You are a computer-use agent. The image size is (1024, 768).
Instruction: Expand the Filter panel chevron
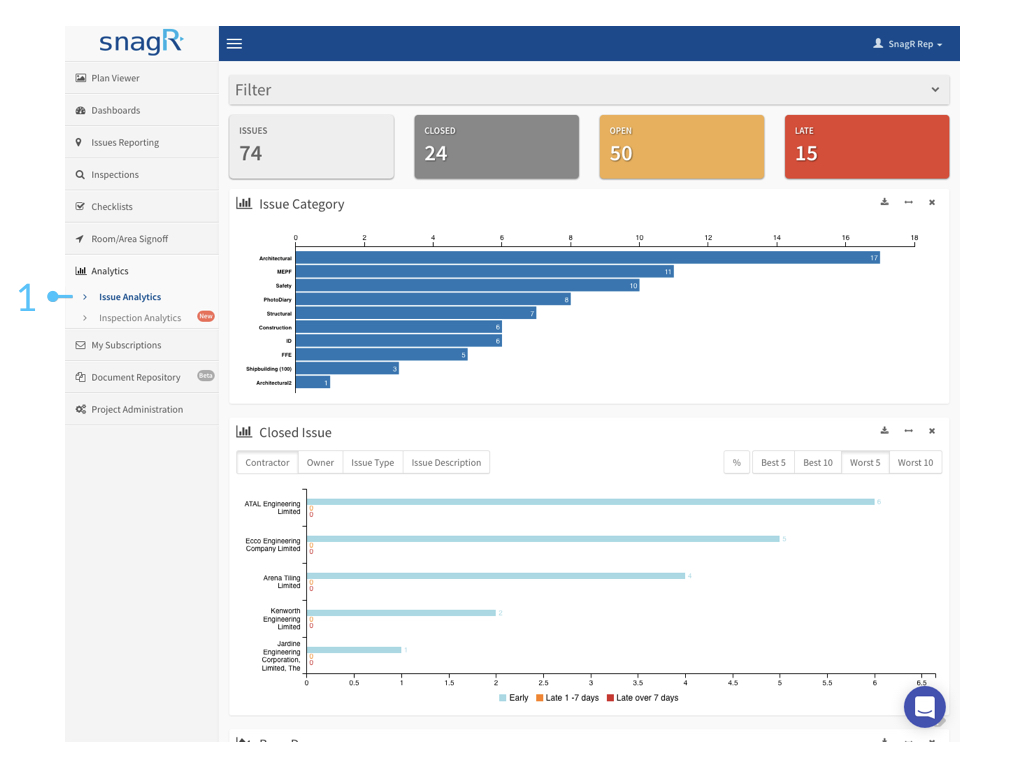935,89
